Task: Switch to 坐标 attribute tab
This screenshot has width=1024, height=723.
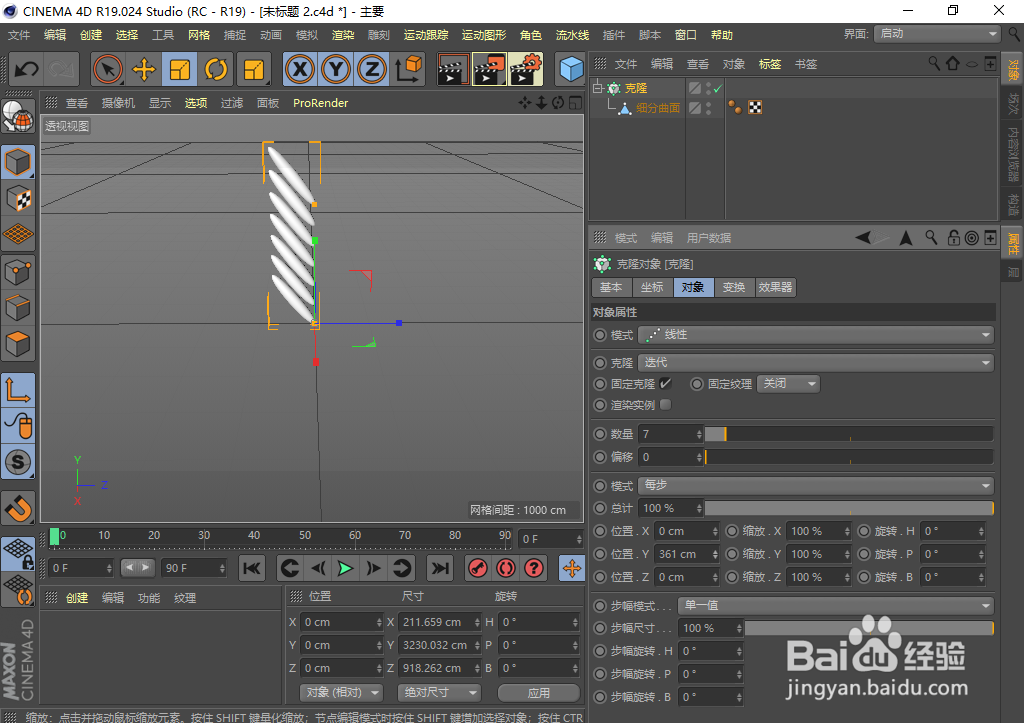Action: click(x=652, y=287)
